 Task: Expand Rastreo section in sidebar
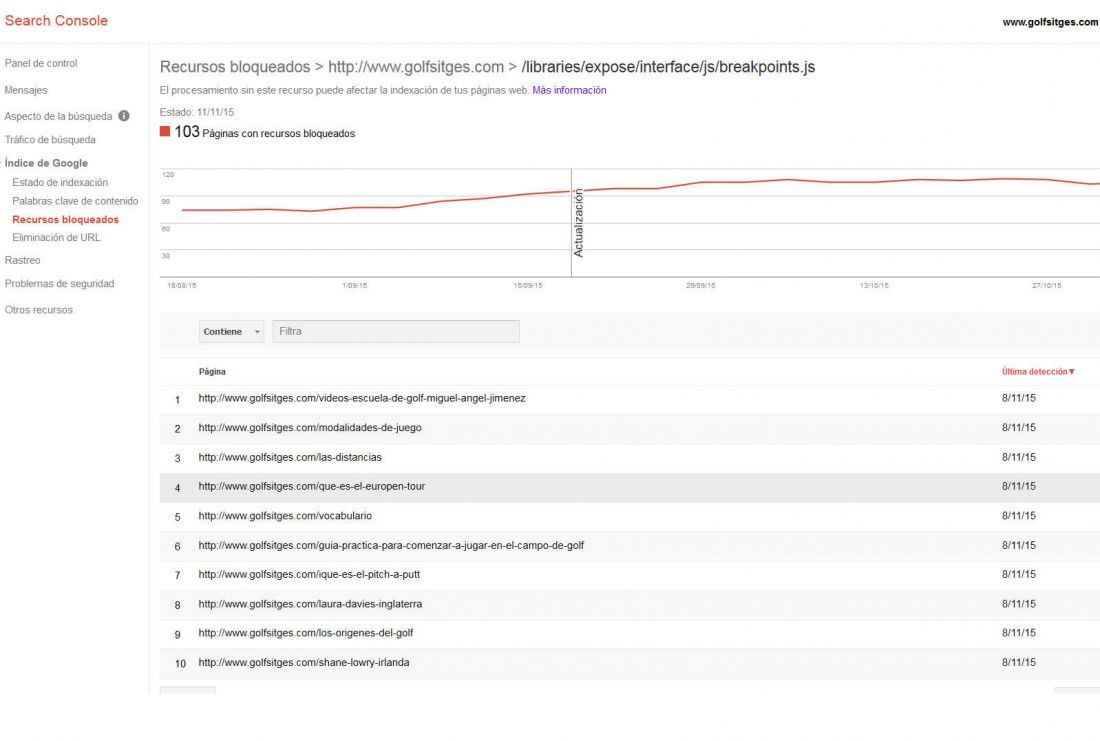(x=22, y=260)
